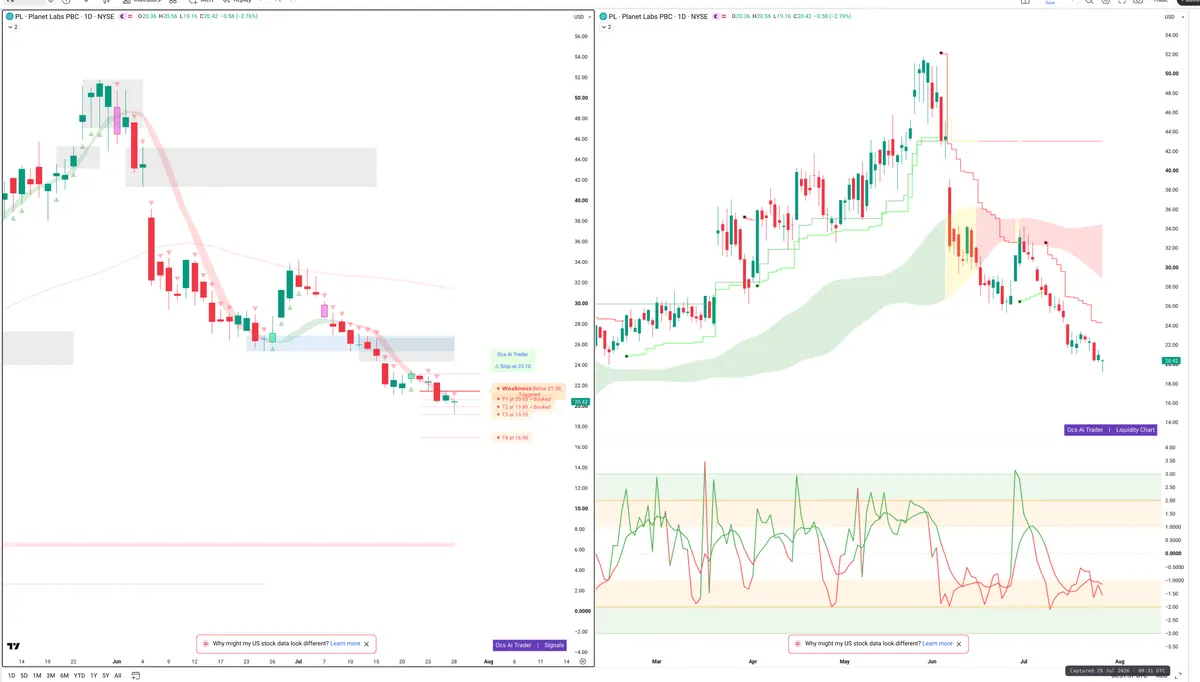This screenshot has width=1200, height=682.
Task: Select the 6M time range
Action: pos(64,676)
